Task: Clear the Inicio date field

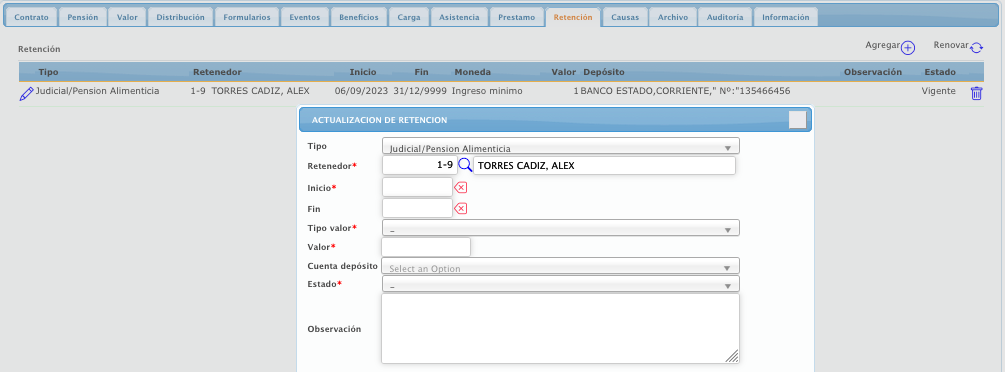Action: pos(461,187)
